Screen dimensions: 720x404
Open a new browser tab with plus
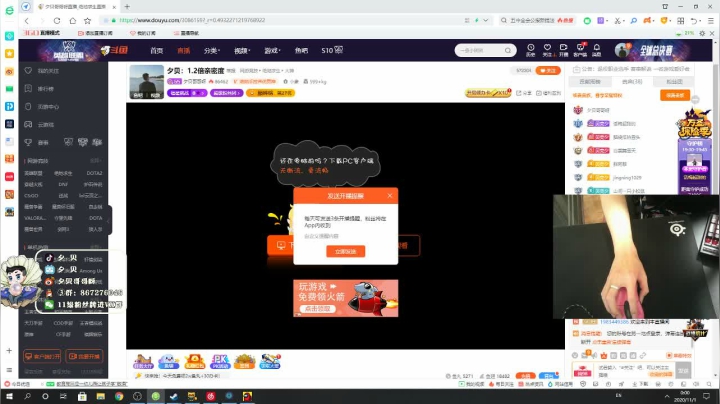click(x=127, y=6)
